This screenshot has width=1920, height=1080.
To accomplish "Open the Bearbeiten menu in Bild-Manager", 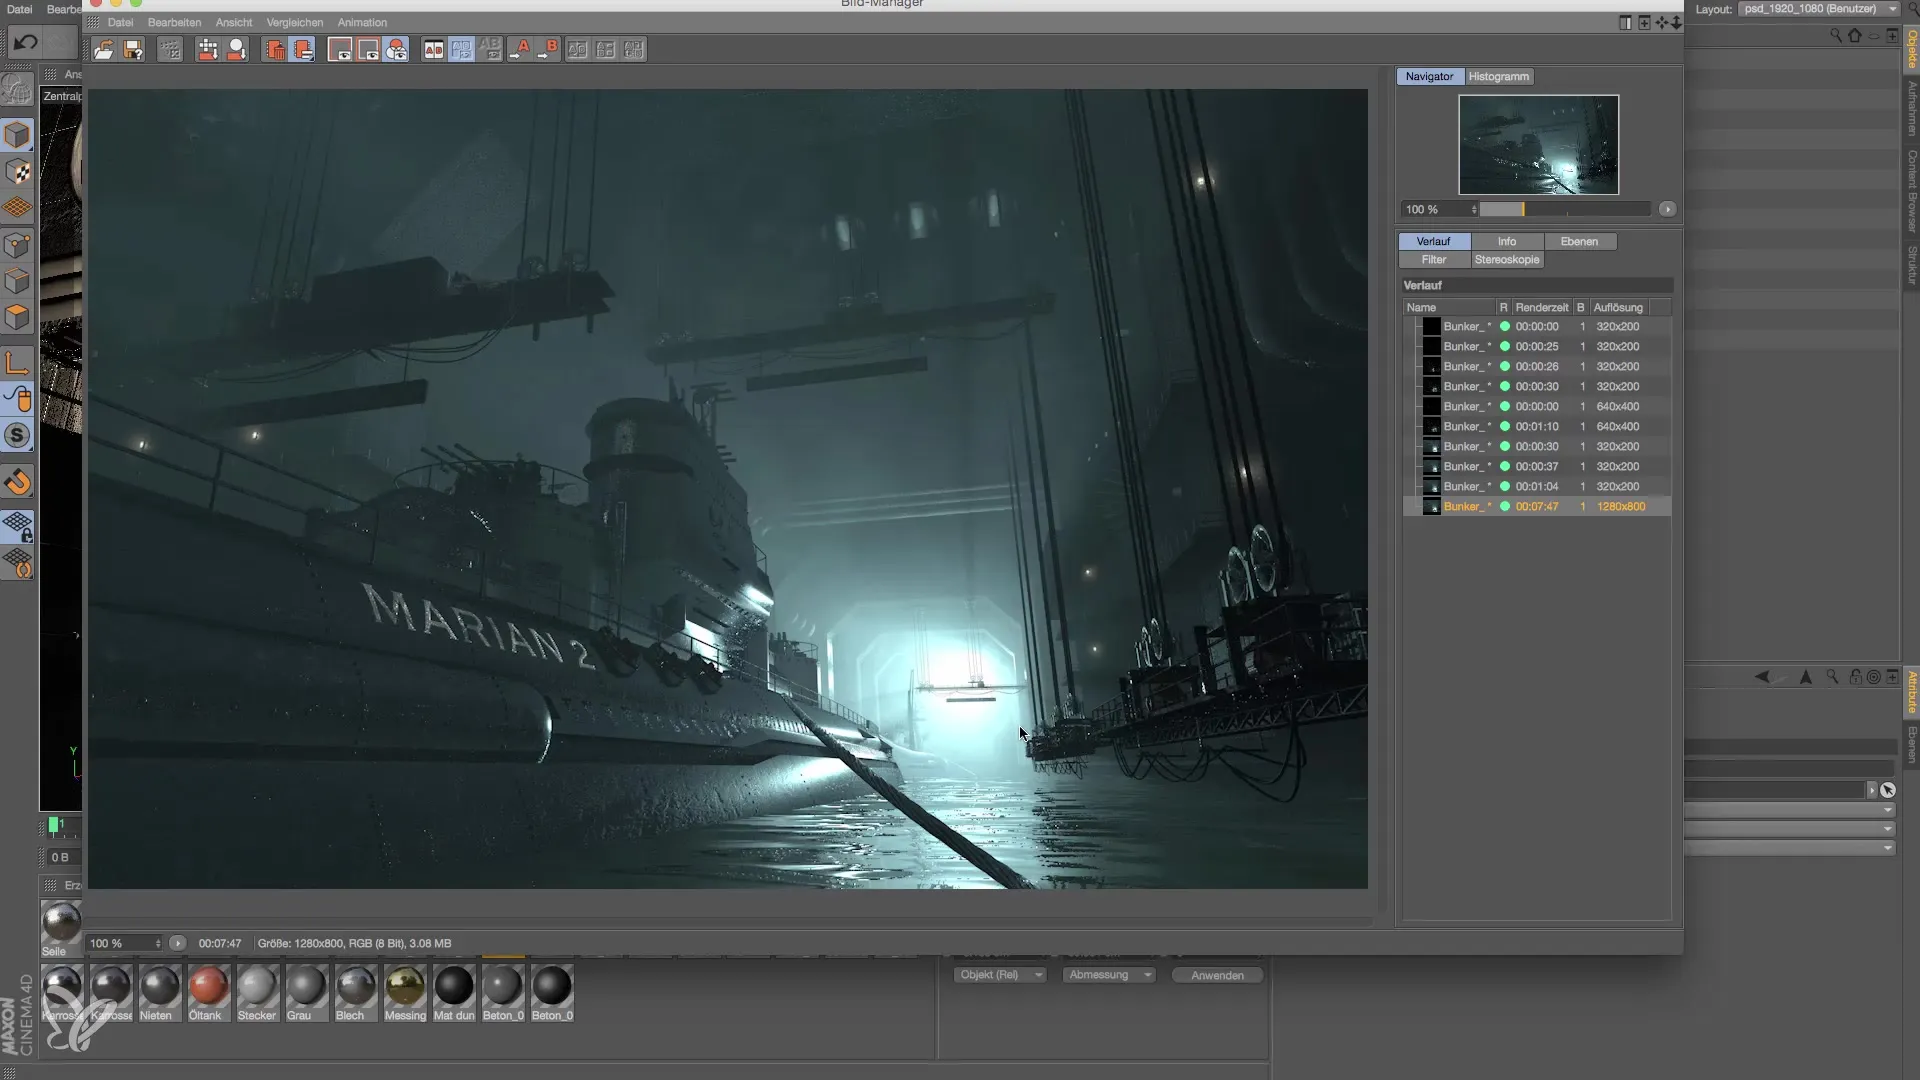I will [174, 22].
